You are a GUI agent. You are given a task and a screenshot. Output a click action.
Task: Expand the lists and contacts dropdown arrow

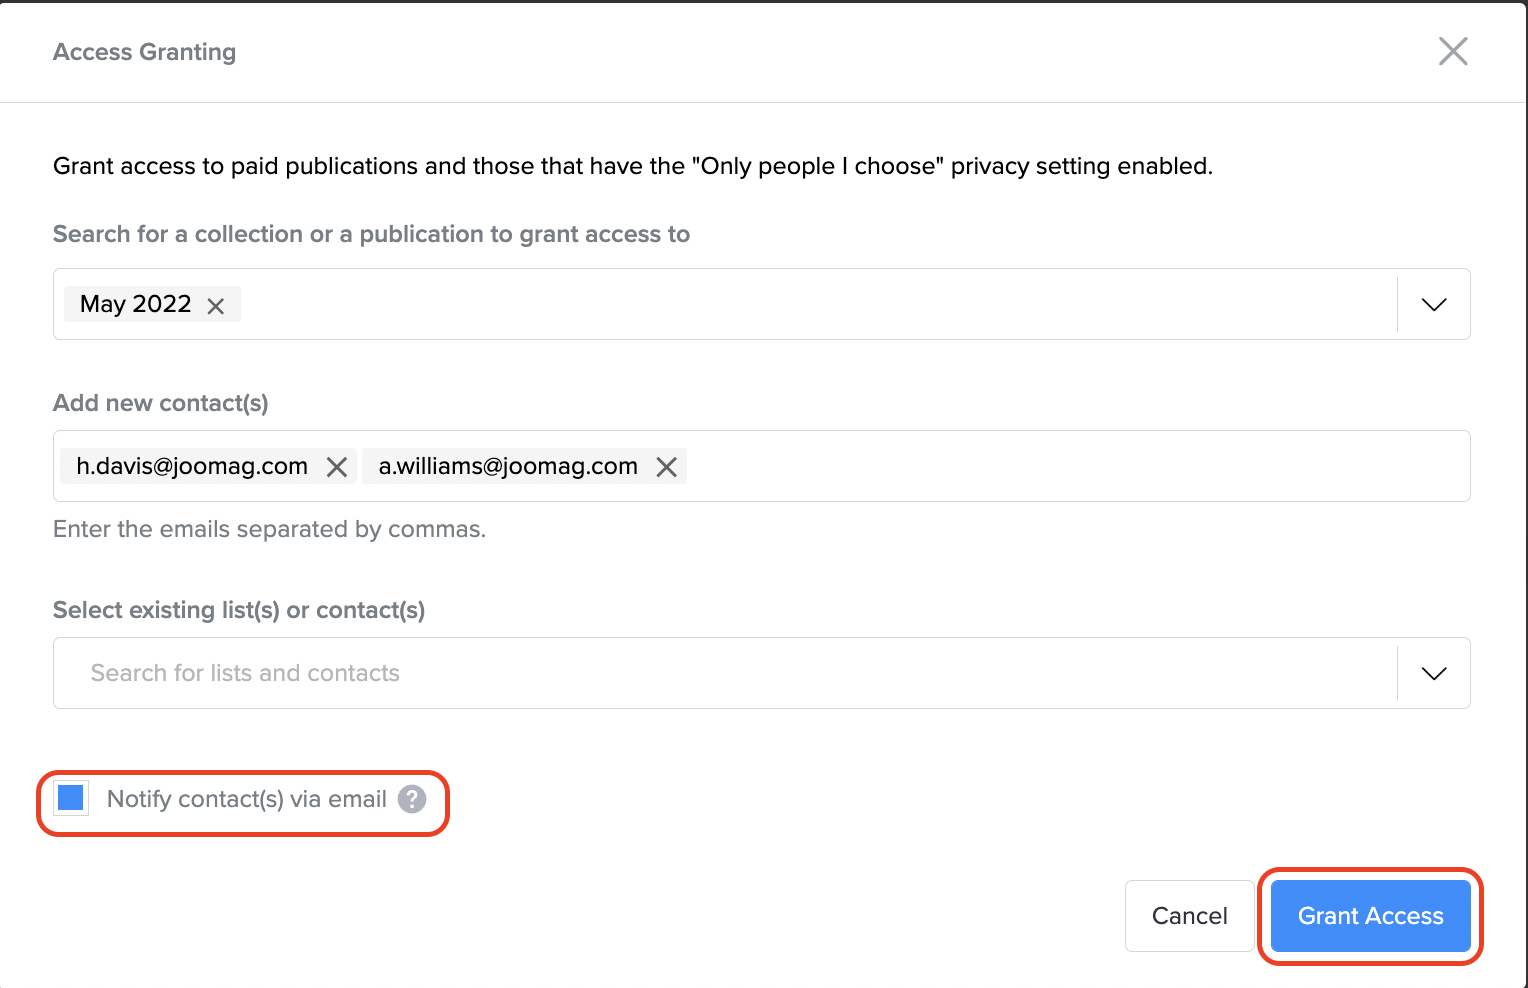1433,674
